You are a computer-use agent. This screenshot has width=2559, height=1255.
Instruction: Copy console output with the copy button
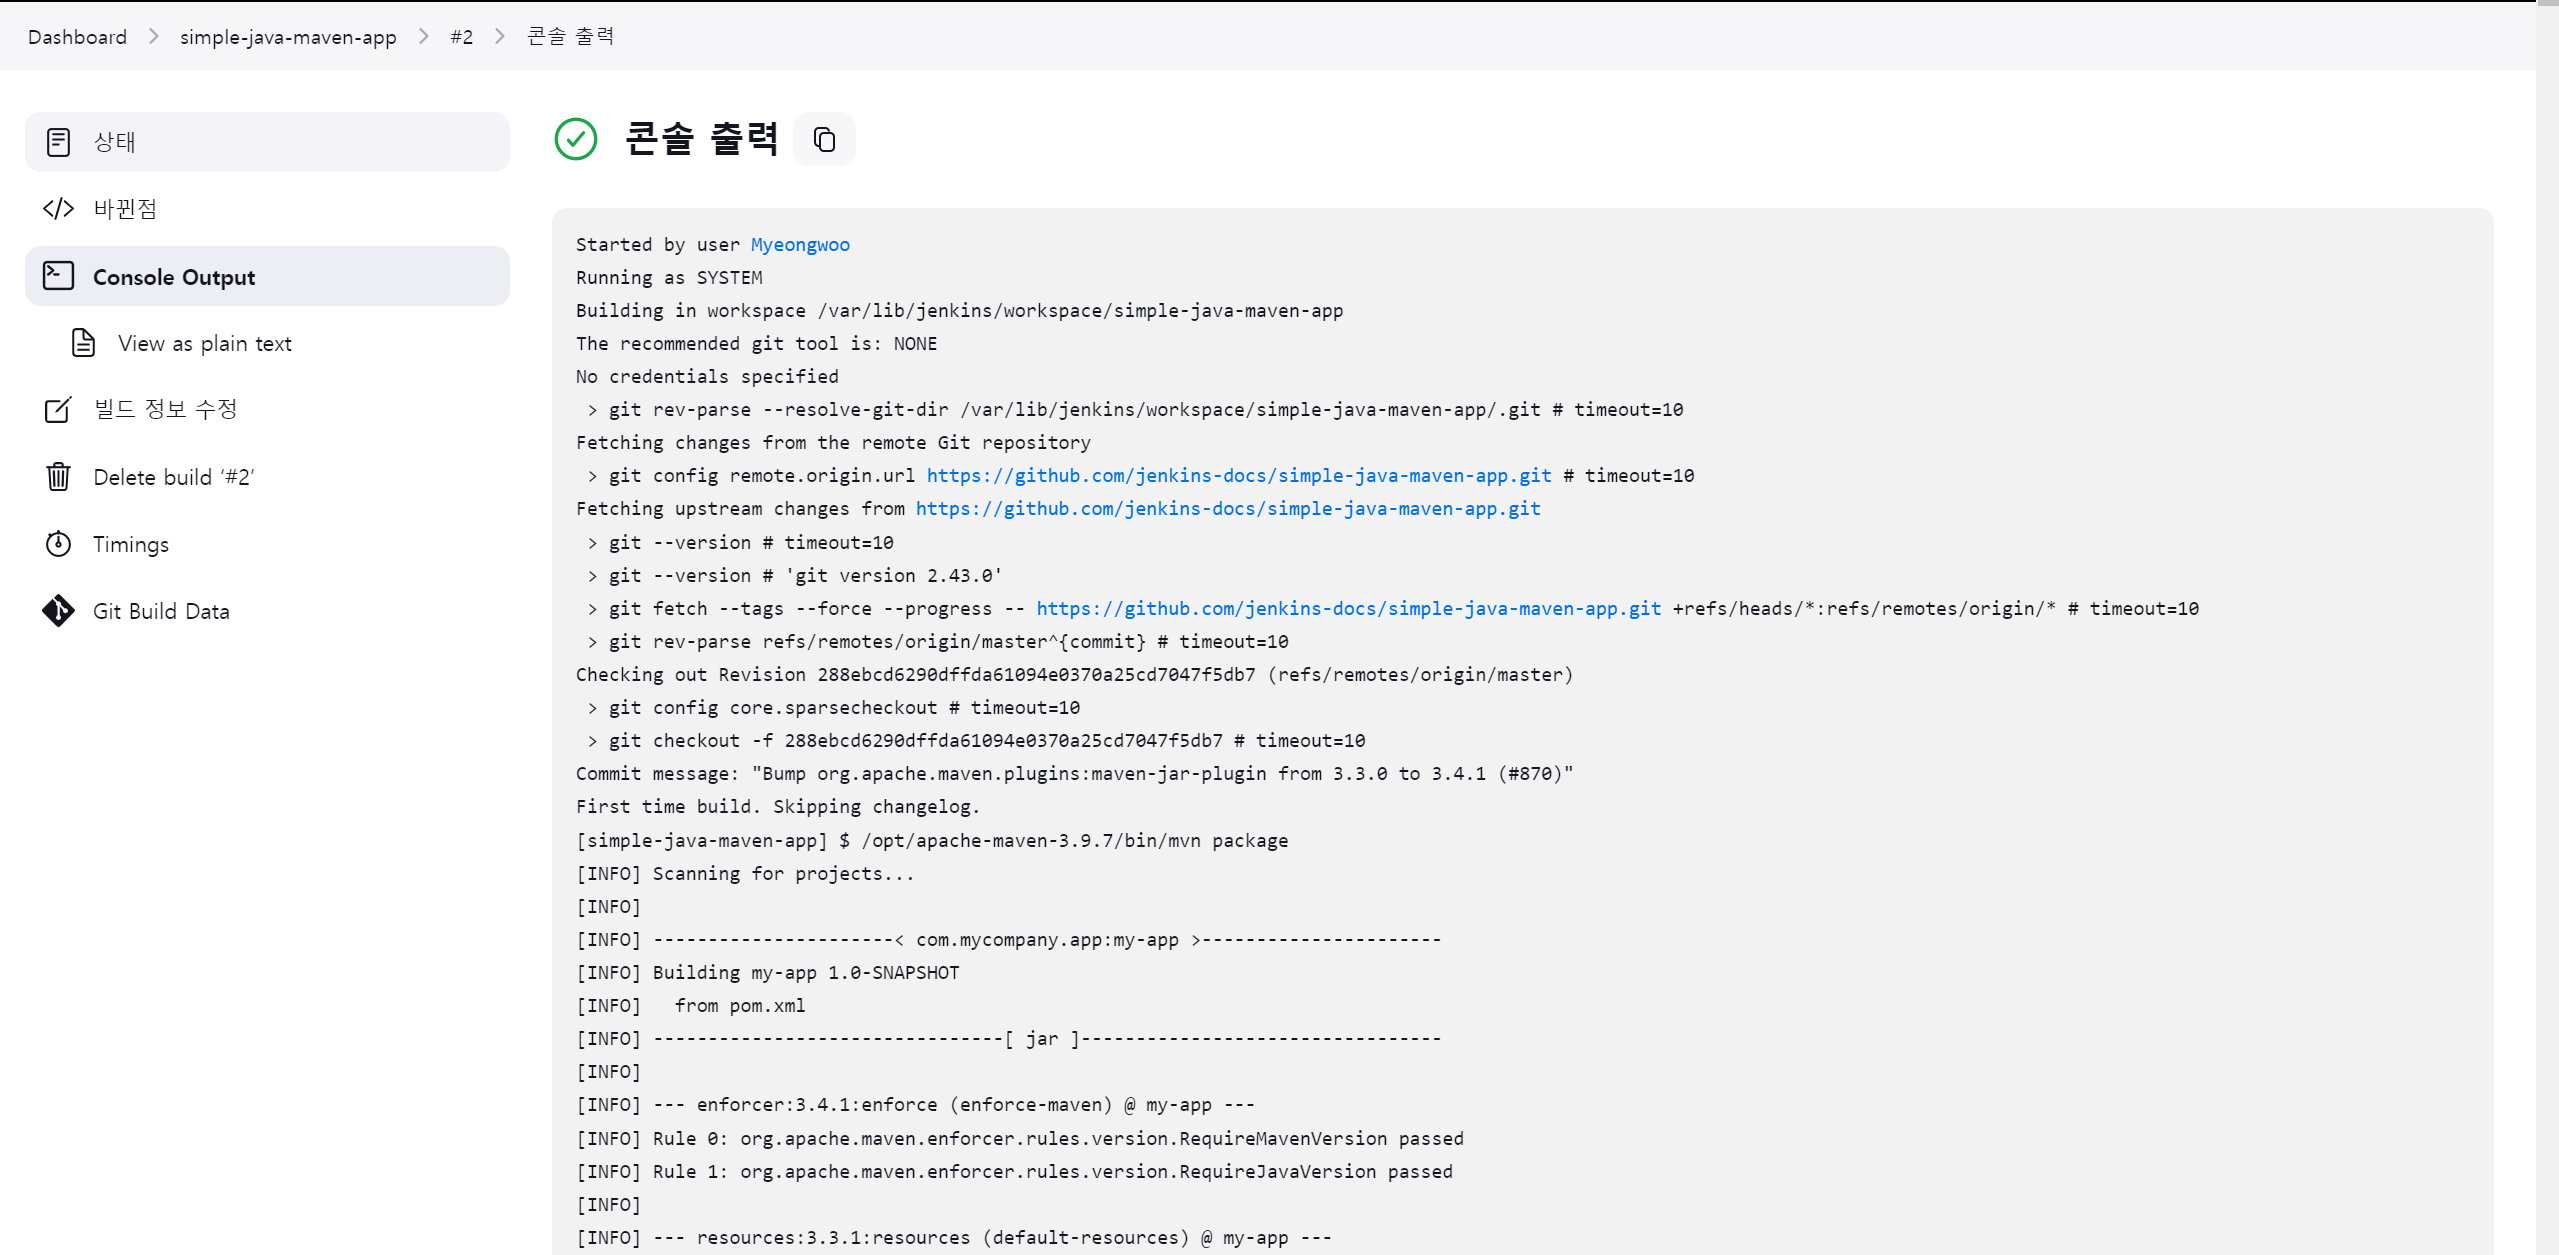click(x=824, y=139)
